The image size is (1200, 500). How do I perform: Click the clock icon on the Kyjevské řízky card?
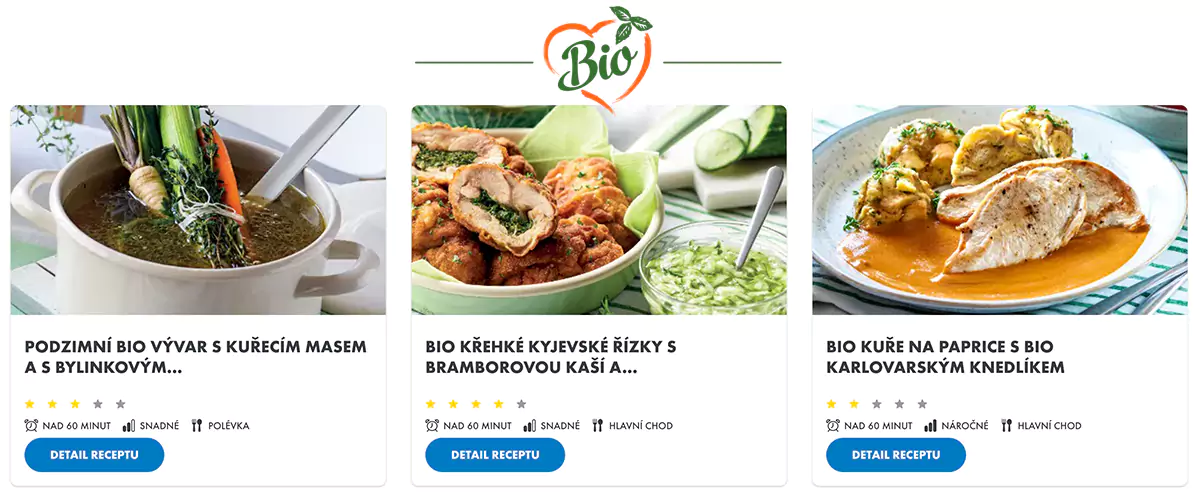tap(432, 425)
